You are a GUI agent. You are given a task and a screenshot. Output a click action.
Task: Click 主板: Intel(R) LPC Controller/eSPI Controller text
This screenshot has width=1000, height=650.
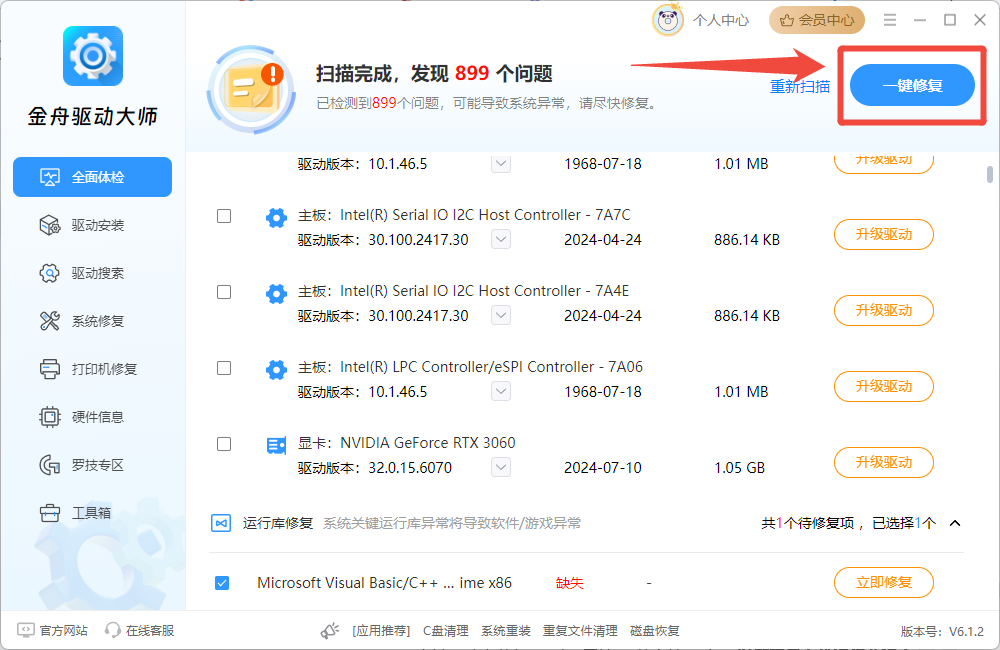pyautogui.click(x=470, y=367)
